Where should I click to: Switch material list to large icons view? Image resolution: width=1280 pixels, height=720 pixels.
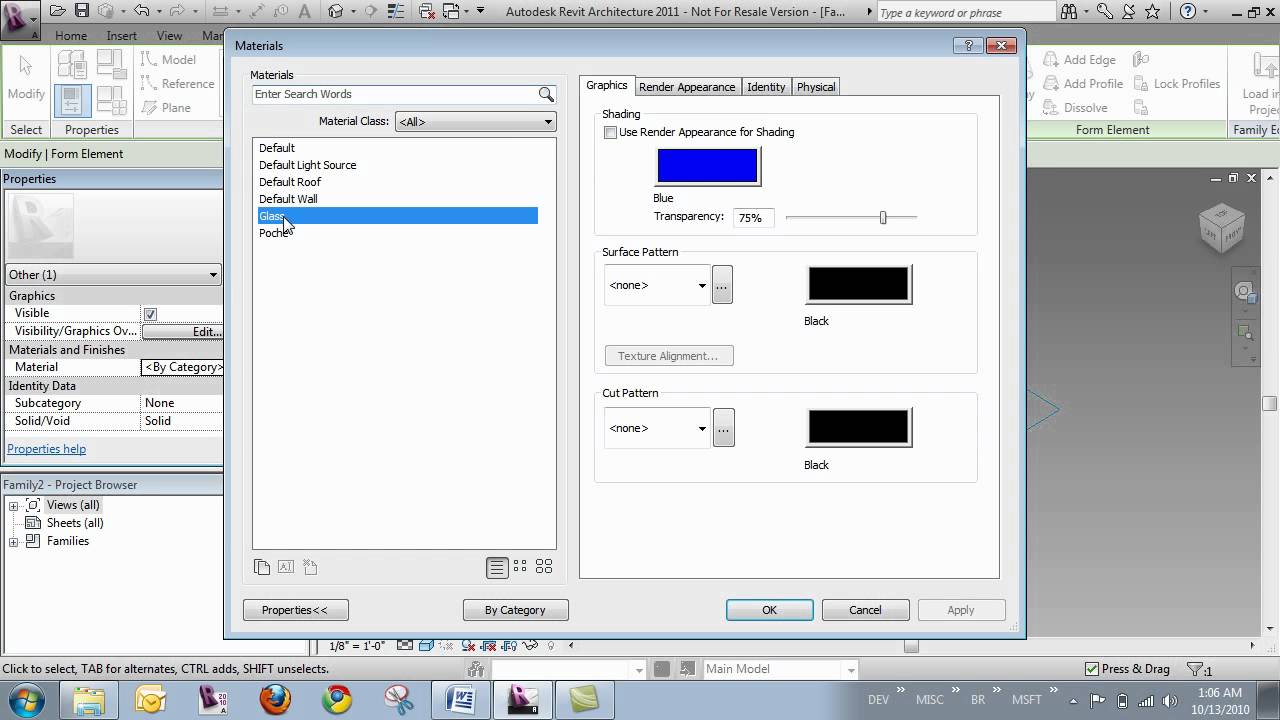pos(544,566)
